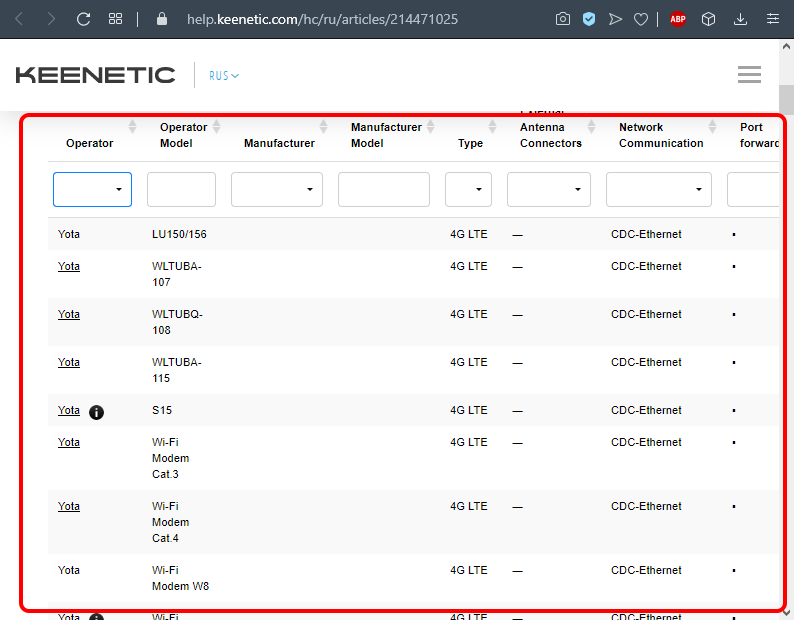Click the Port forwarding column header

coord(759,135)
